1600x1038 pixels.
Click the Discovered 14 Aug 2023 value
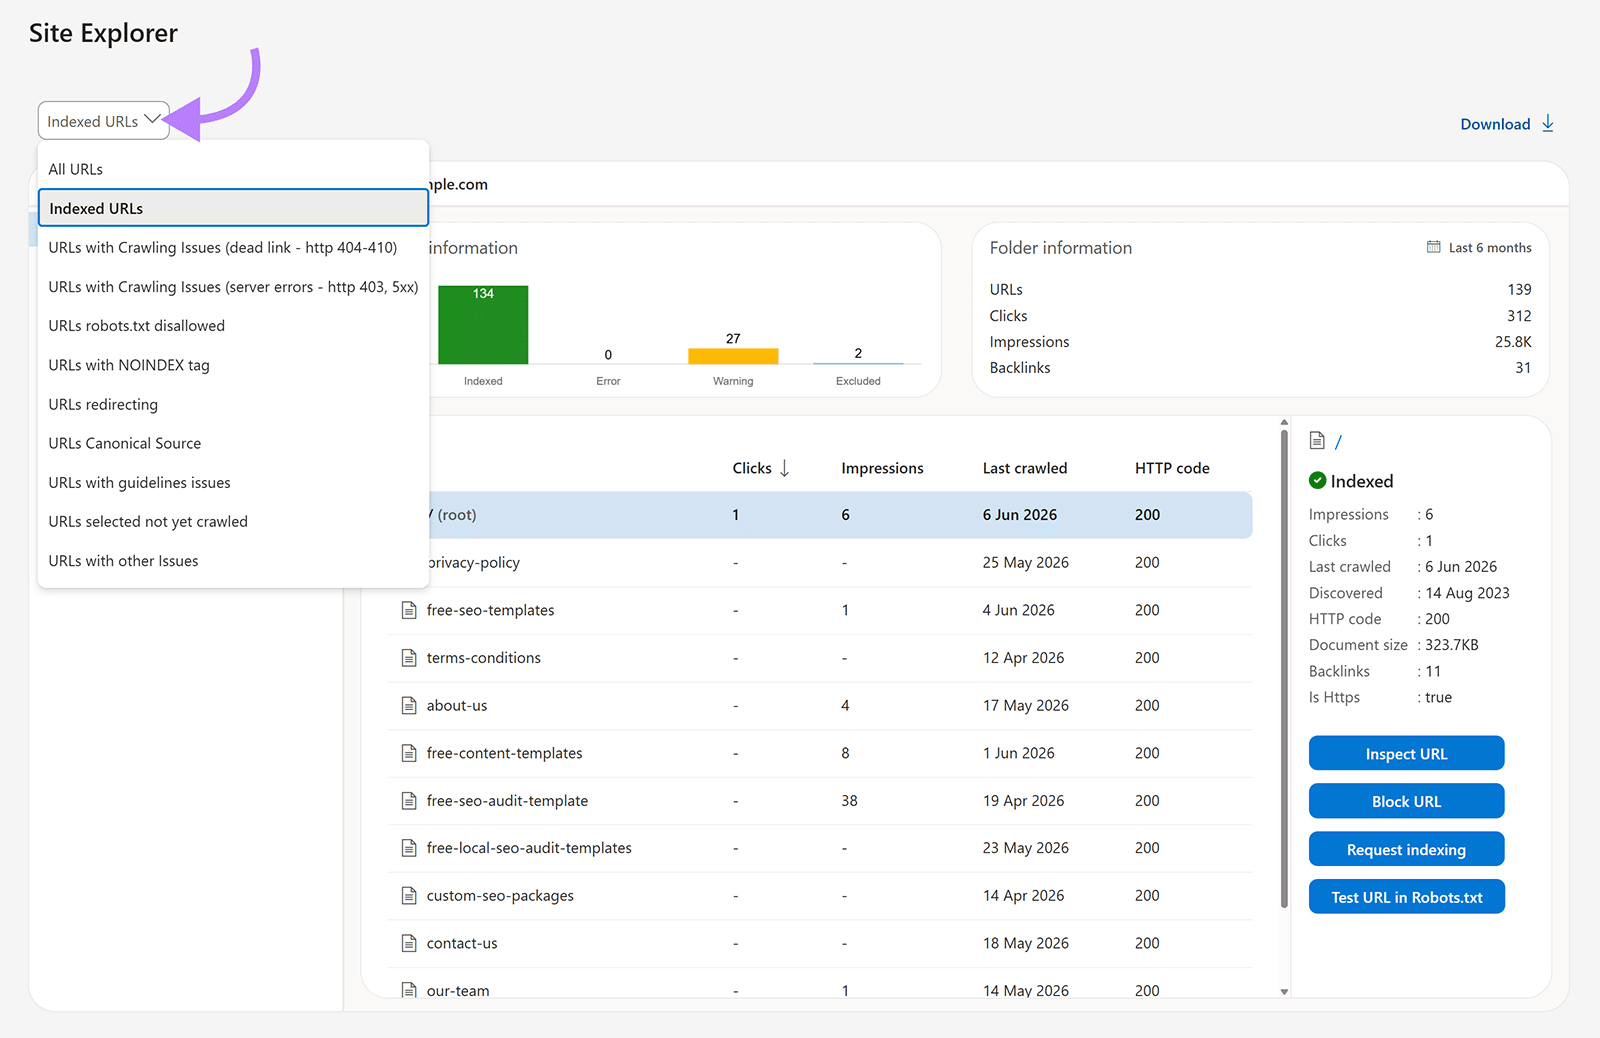pyautogui.click(x=1467, y=593)
